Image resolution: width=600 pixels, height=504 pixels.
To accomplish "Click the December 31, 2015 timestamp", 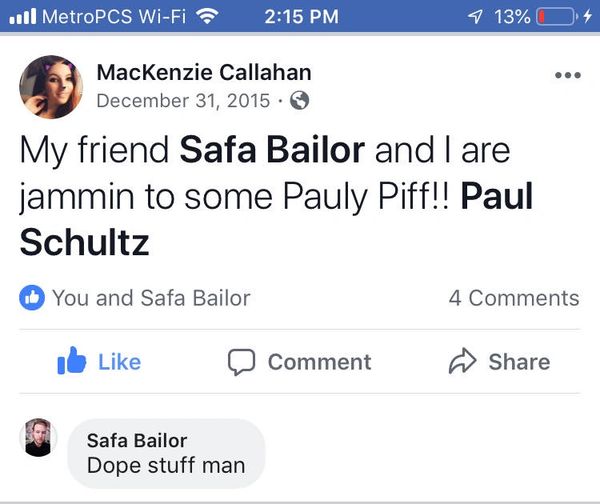I will [x=183, y=100].
